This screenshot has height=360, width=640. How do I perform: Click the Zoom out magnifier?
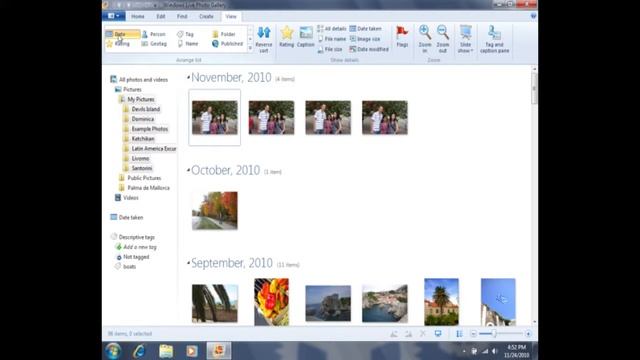coord(443,39)
